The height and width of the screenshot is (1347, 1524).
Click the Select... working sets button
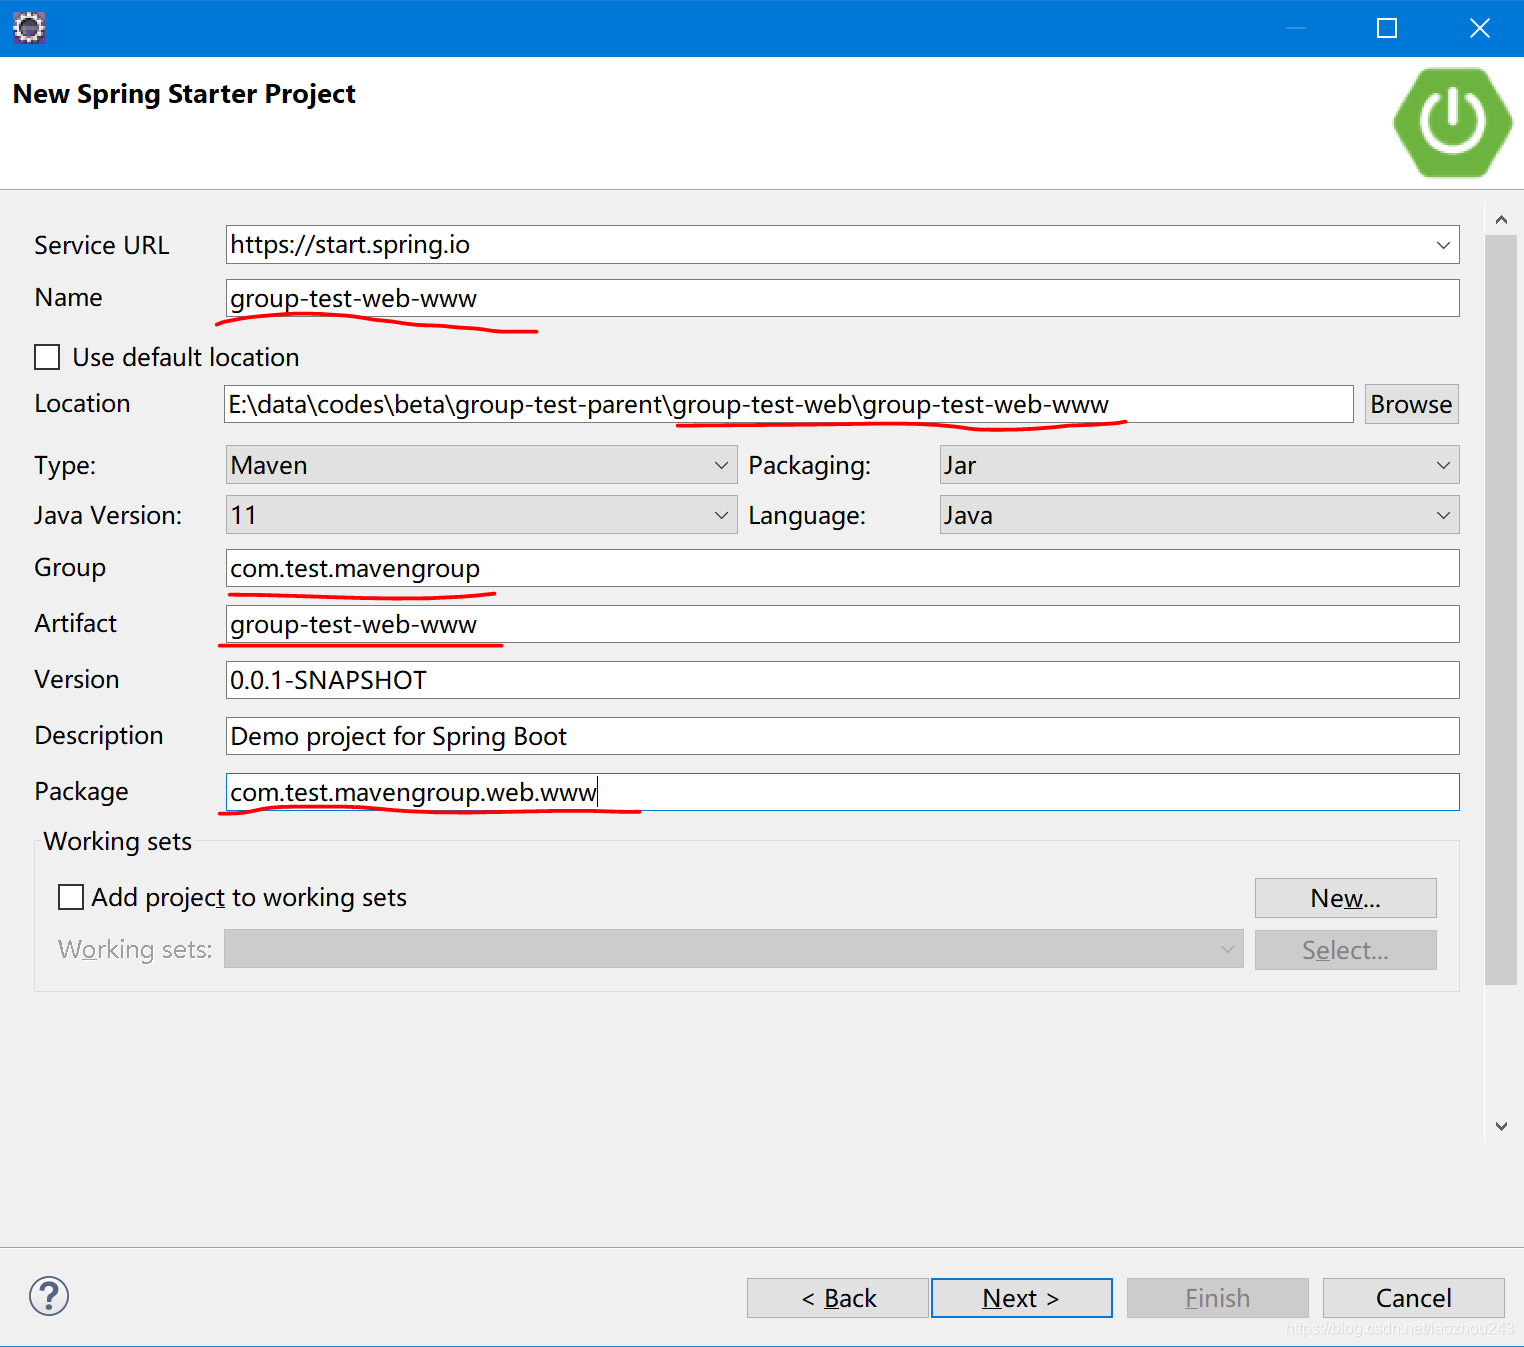coord(1345,950)
